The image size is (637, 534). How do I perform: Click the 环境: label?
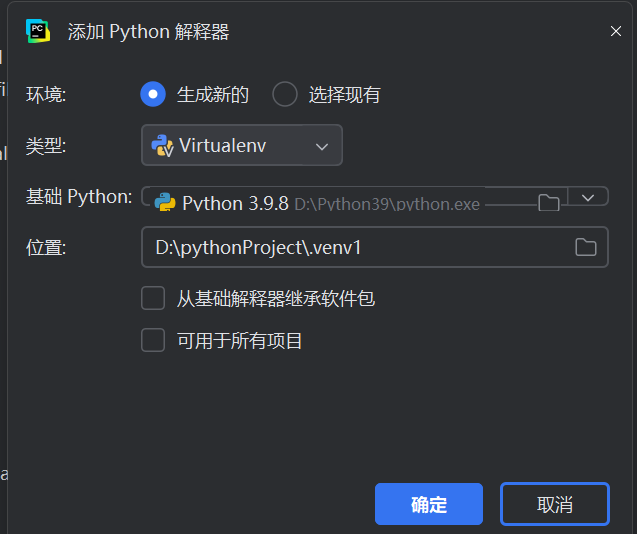click(x=46, y=95)
